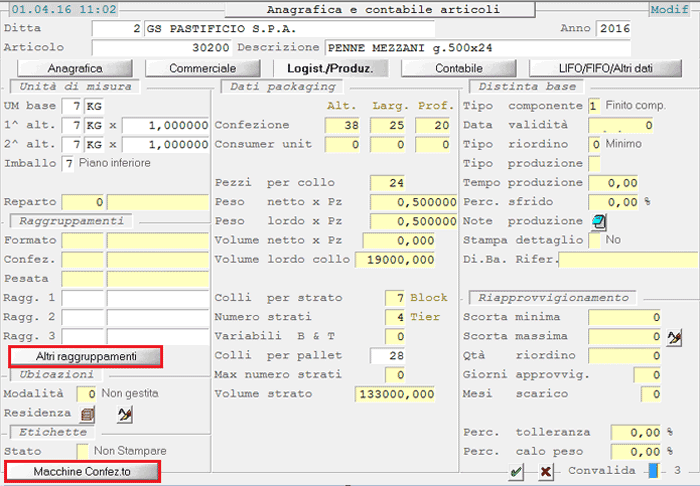Image resolution: width=700 pixels, height=486 pixels.
Task: Click the edit icon beside Scorta massima
Action: (x=675, y=336)
